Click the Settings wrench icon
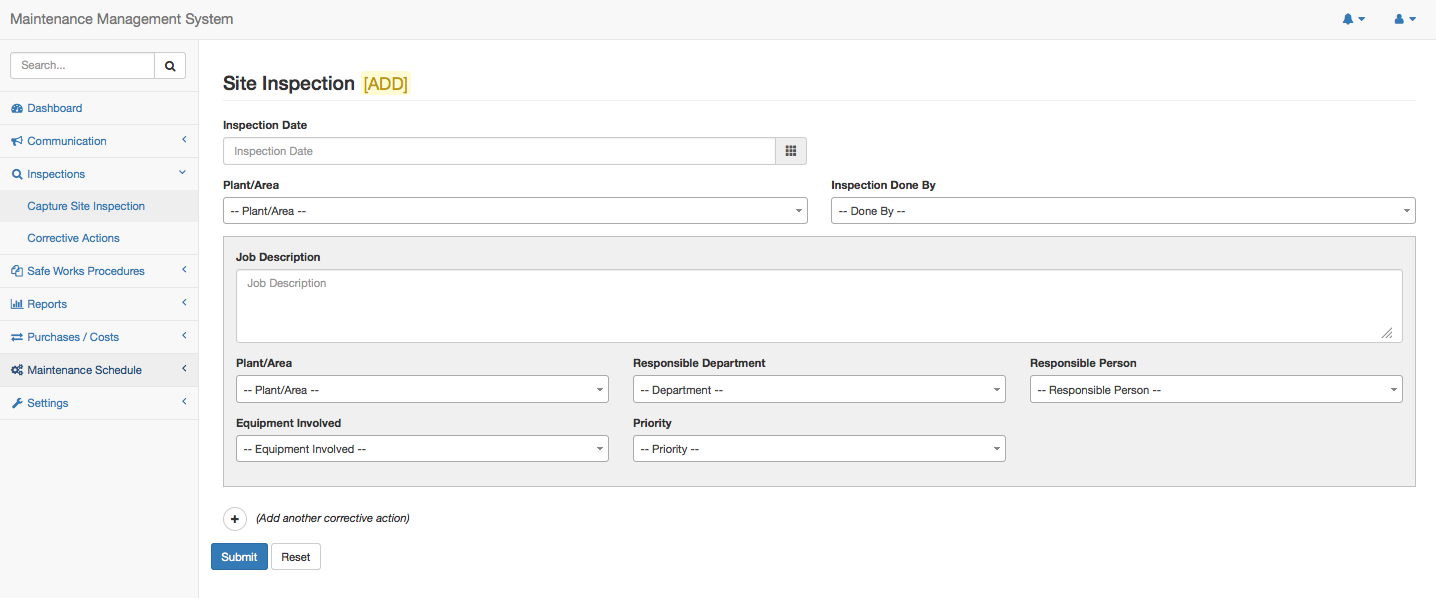The height and width of the screenshot is (598, 1436). click(17, 403)
